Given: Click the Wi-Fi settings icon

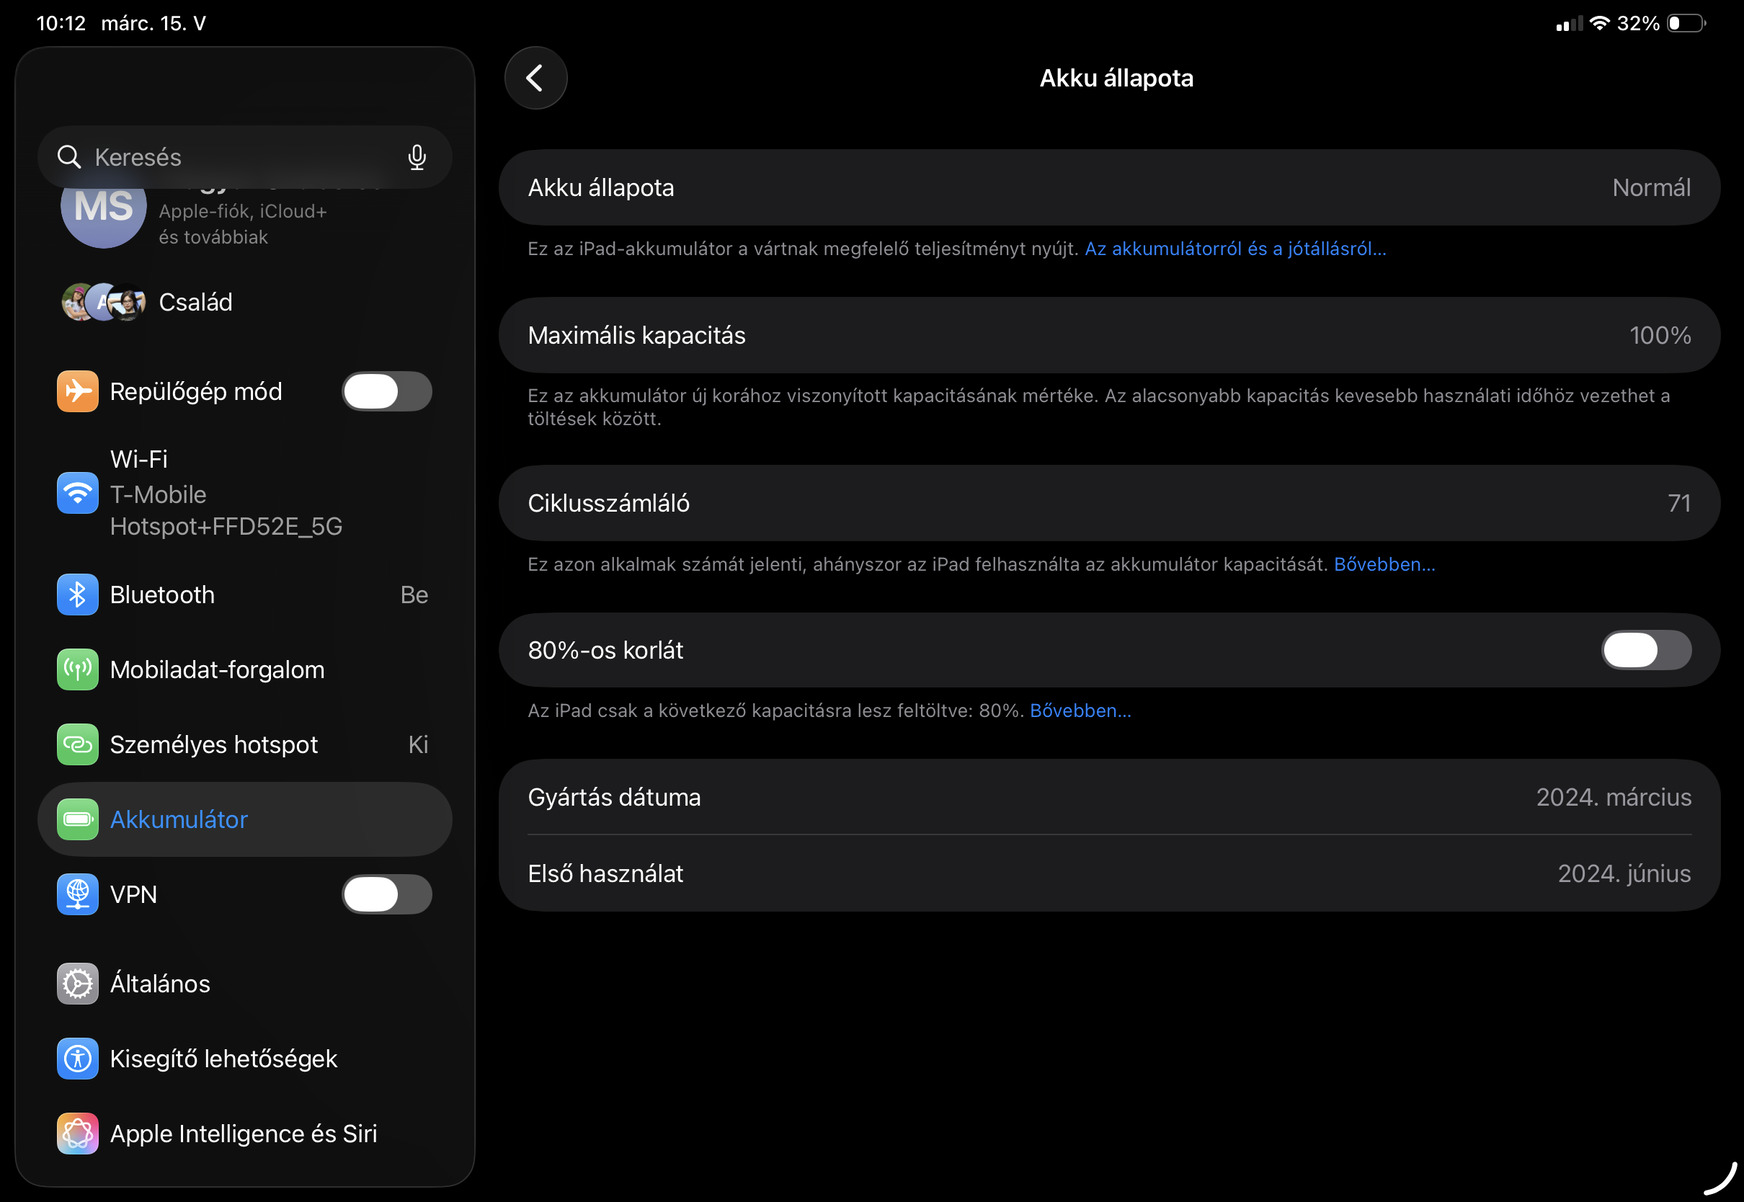Looking at the screenshot, I should [78, 492].
